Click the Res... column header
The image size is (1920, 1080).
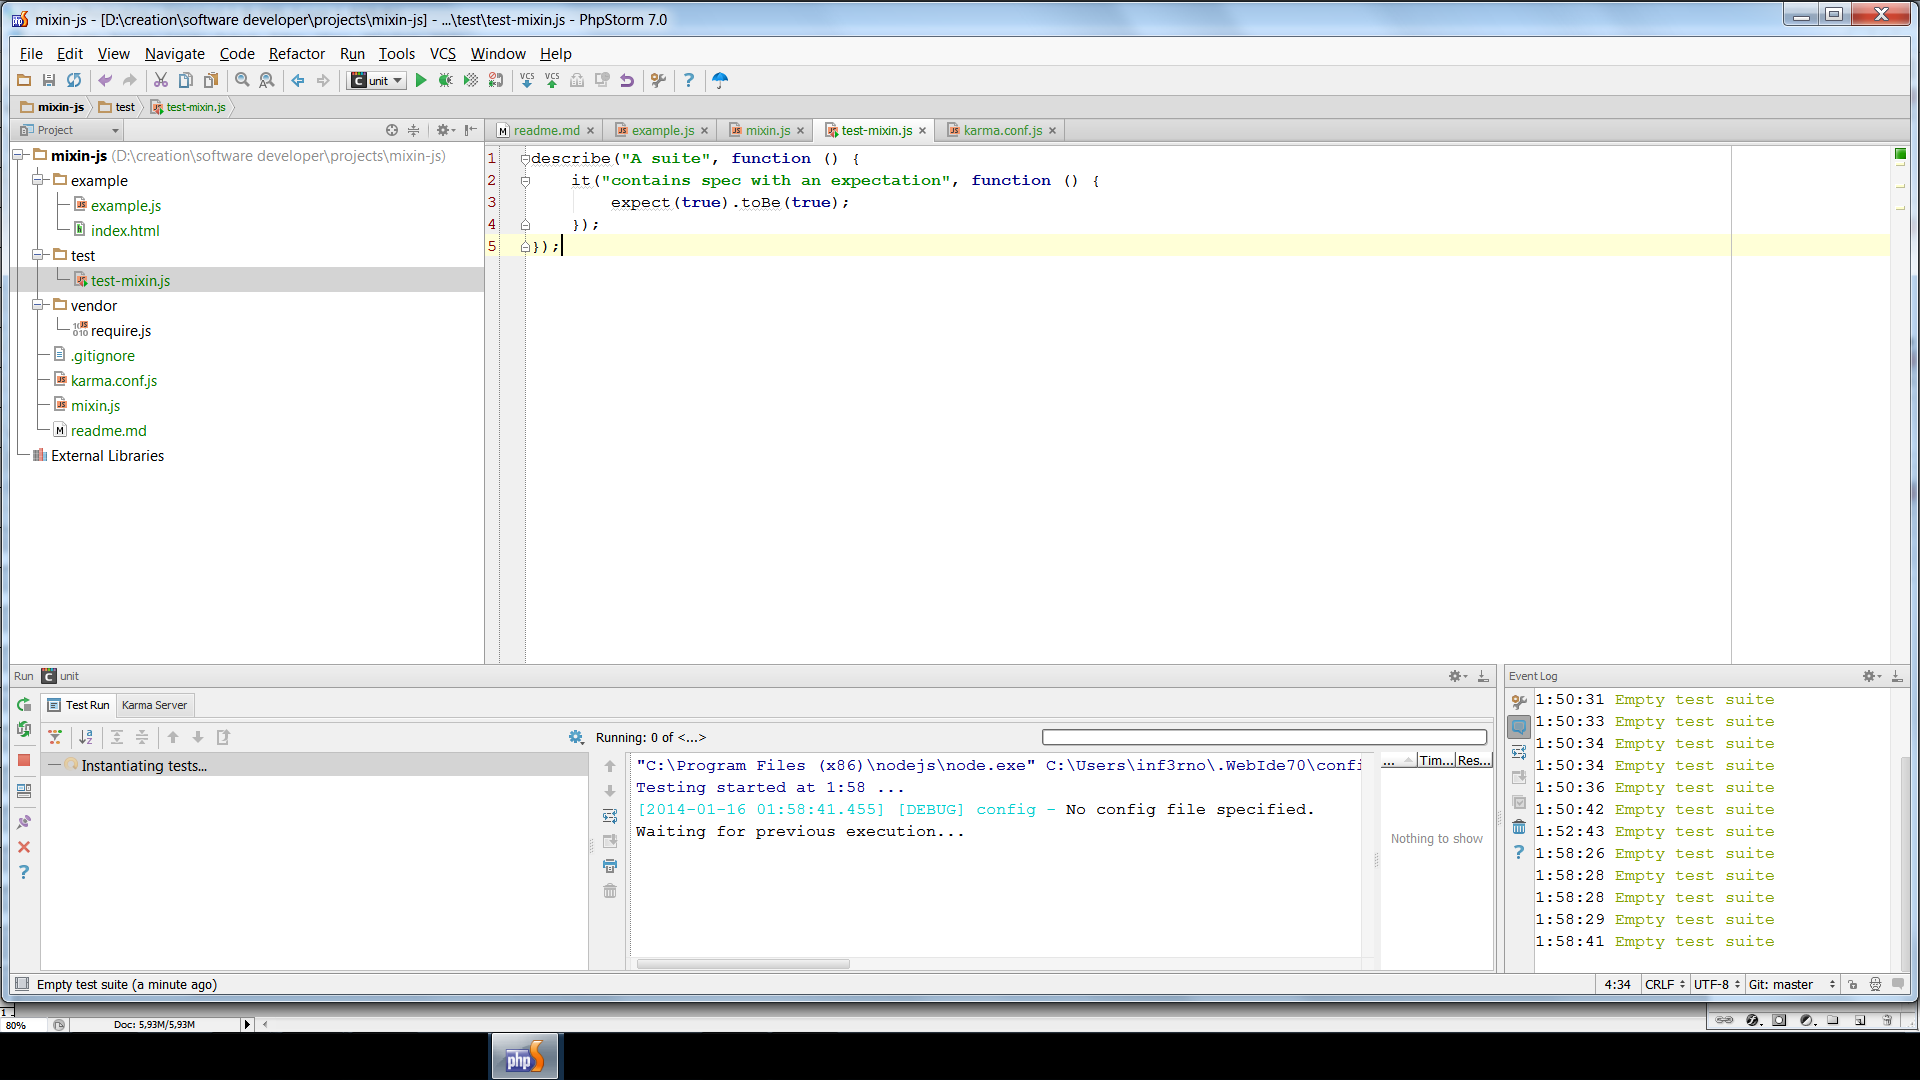pyautogui.click(x=1474, y=761)
